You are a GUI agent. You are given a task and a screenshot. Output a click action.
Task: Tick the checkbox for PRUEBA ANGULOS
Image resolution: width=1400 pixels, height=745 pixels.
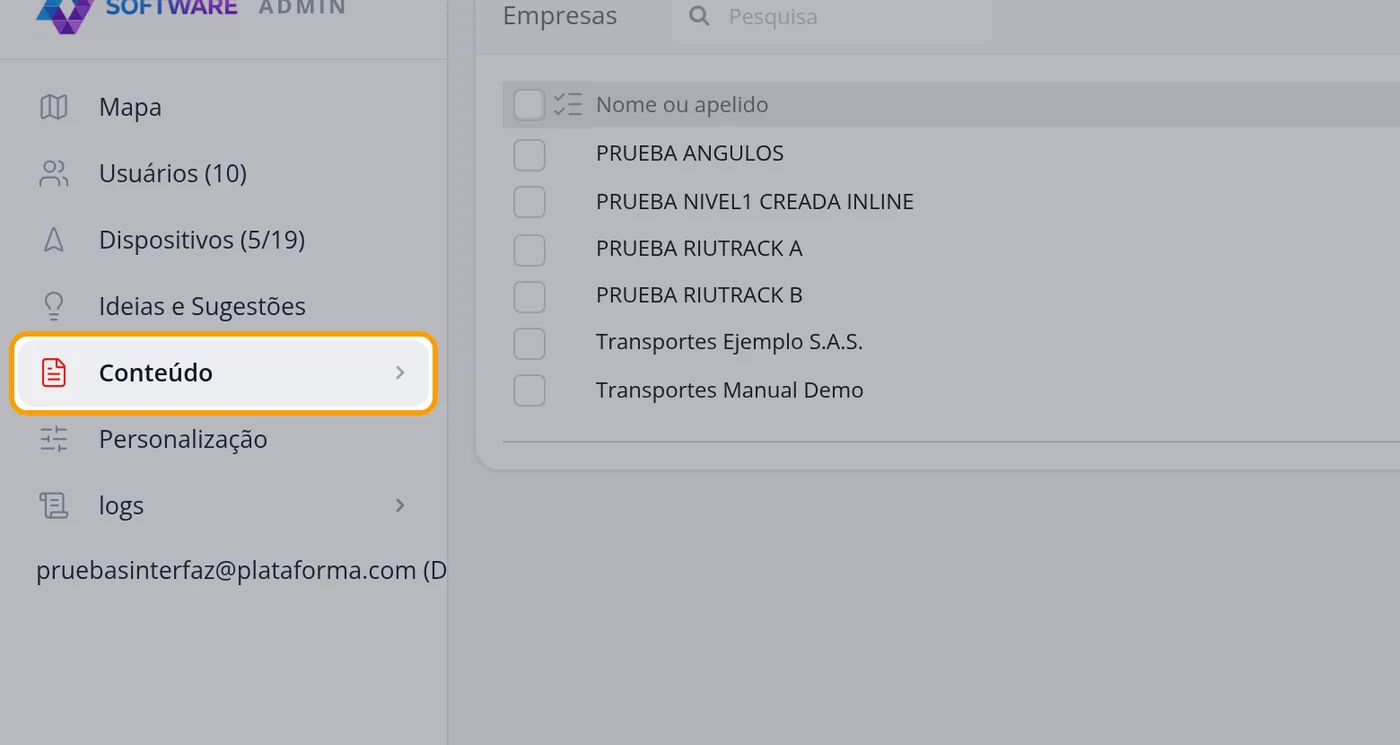coord(529,155)
